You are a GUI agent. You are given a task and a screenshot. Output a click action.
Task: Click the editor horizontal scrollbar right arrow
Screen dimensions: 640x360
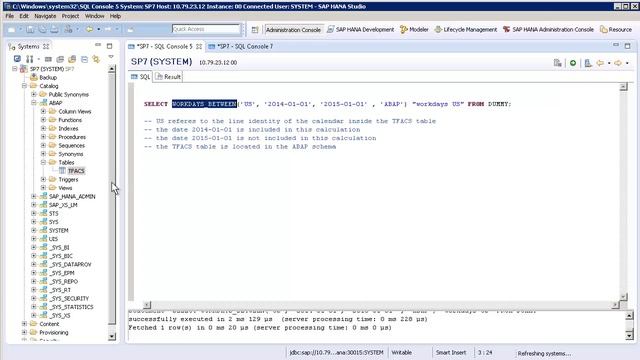615,305
